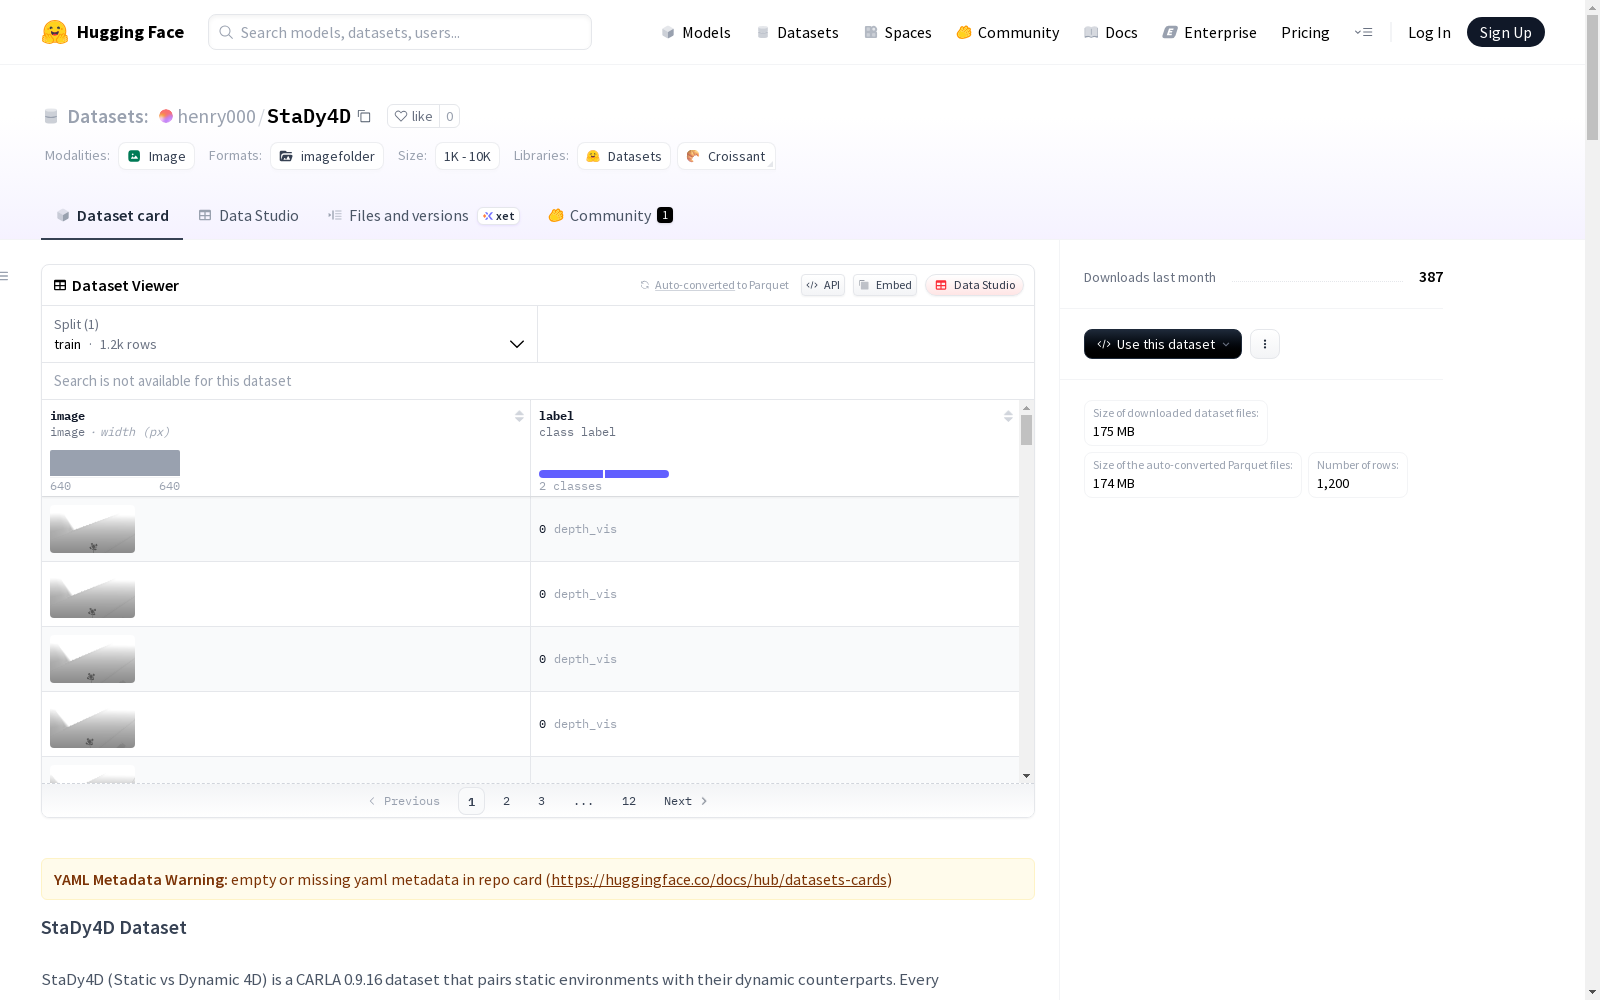
Task: Click the left label class distribution bar
Action: 571,474
